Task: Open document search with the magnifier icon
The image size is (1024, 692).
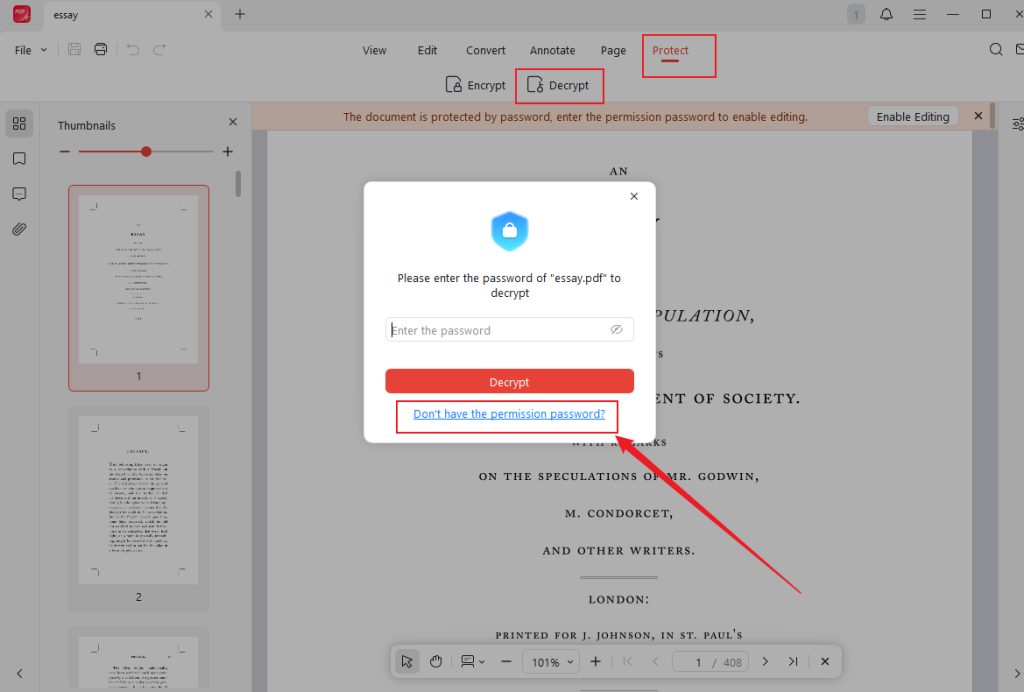Action: pyautogui.click(x=995, y=48)
